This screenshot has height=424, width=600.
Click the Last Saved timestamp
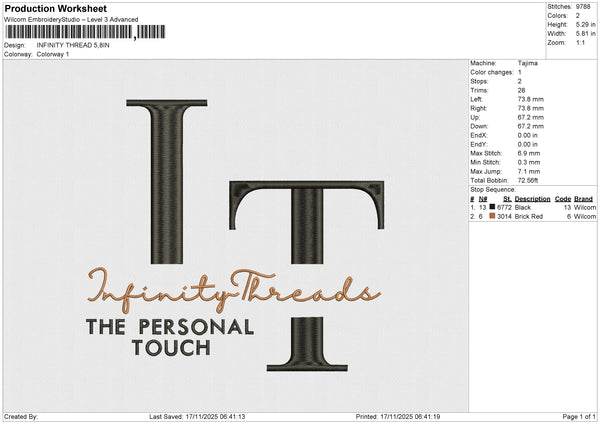[x=197, y=416]
